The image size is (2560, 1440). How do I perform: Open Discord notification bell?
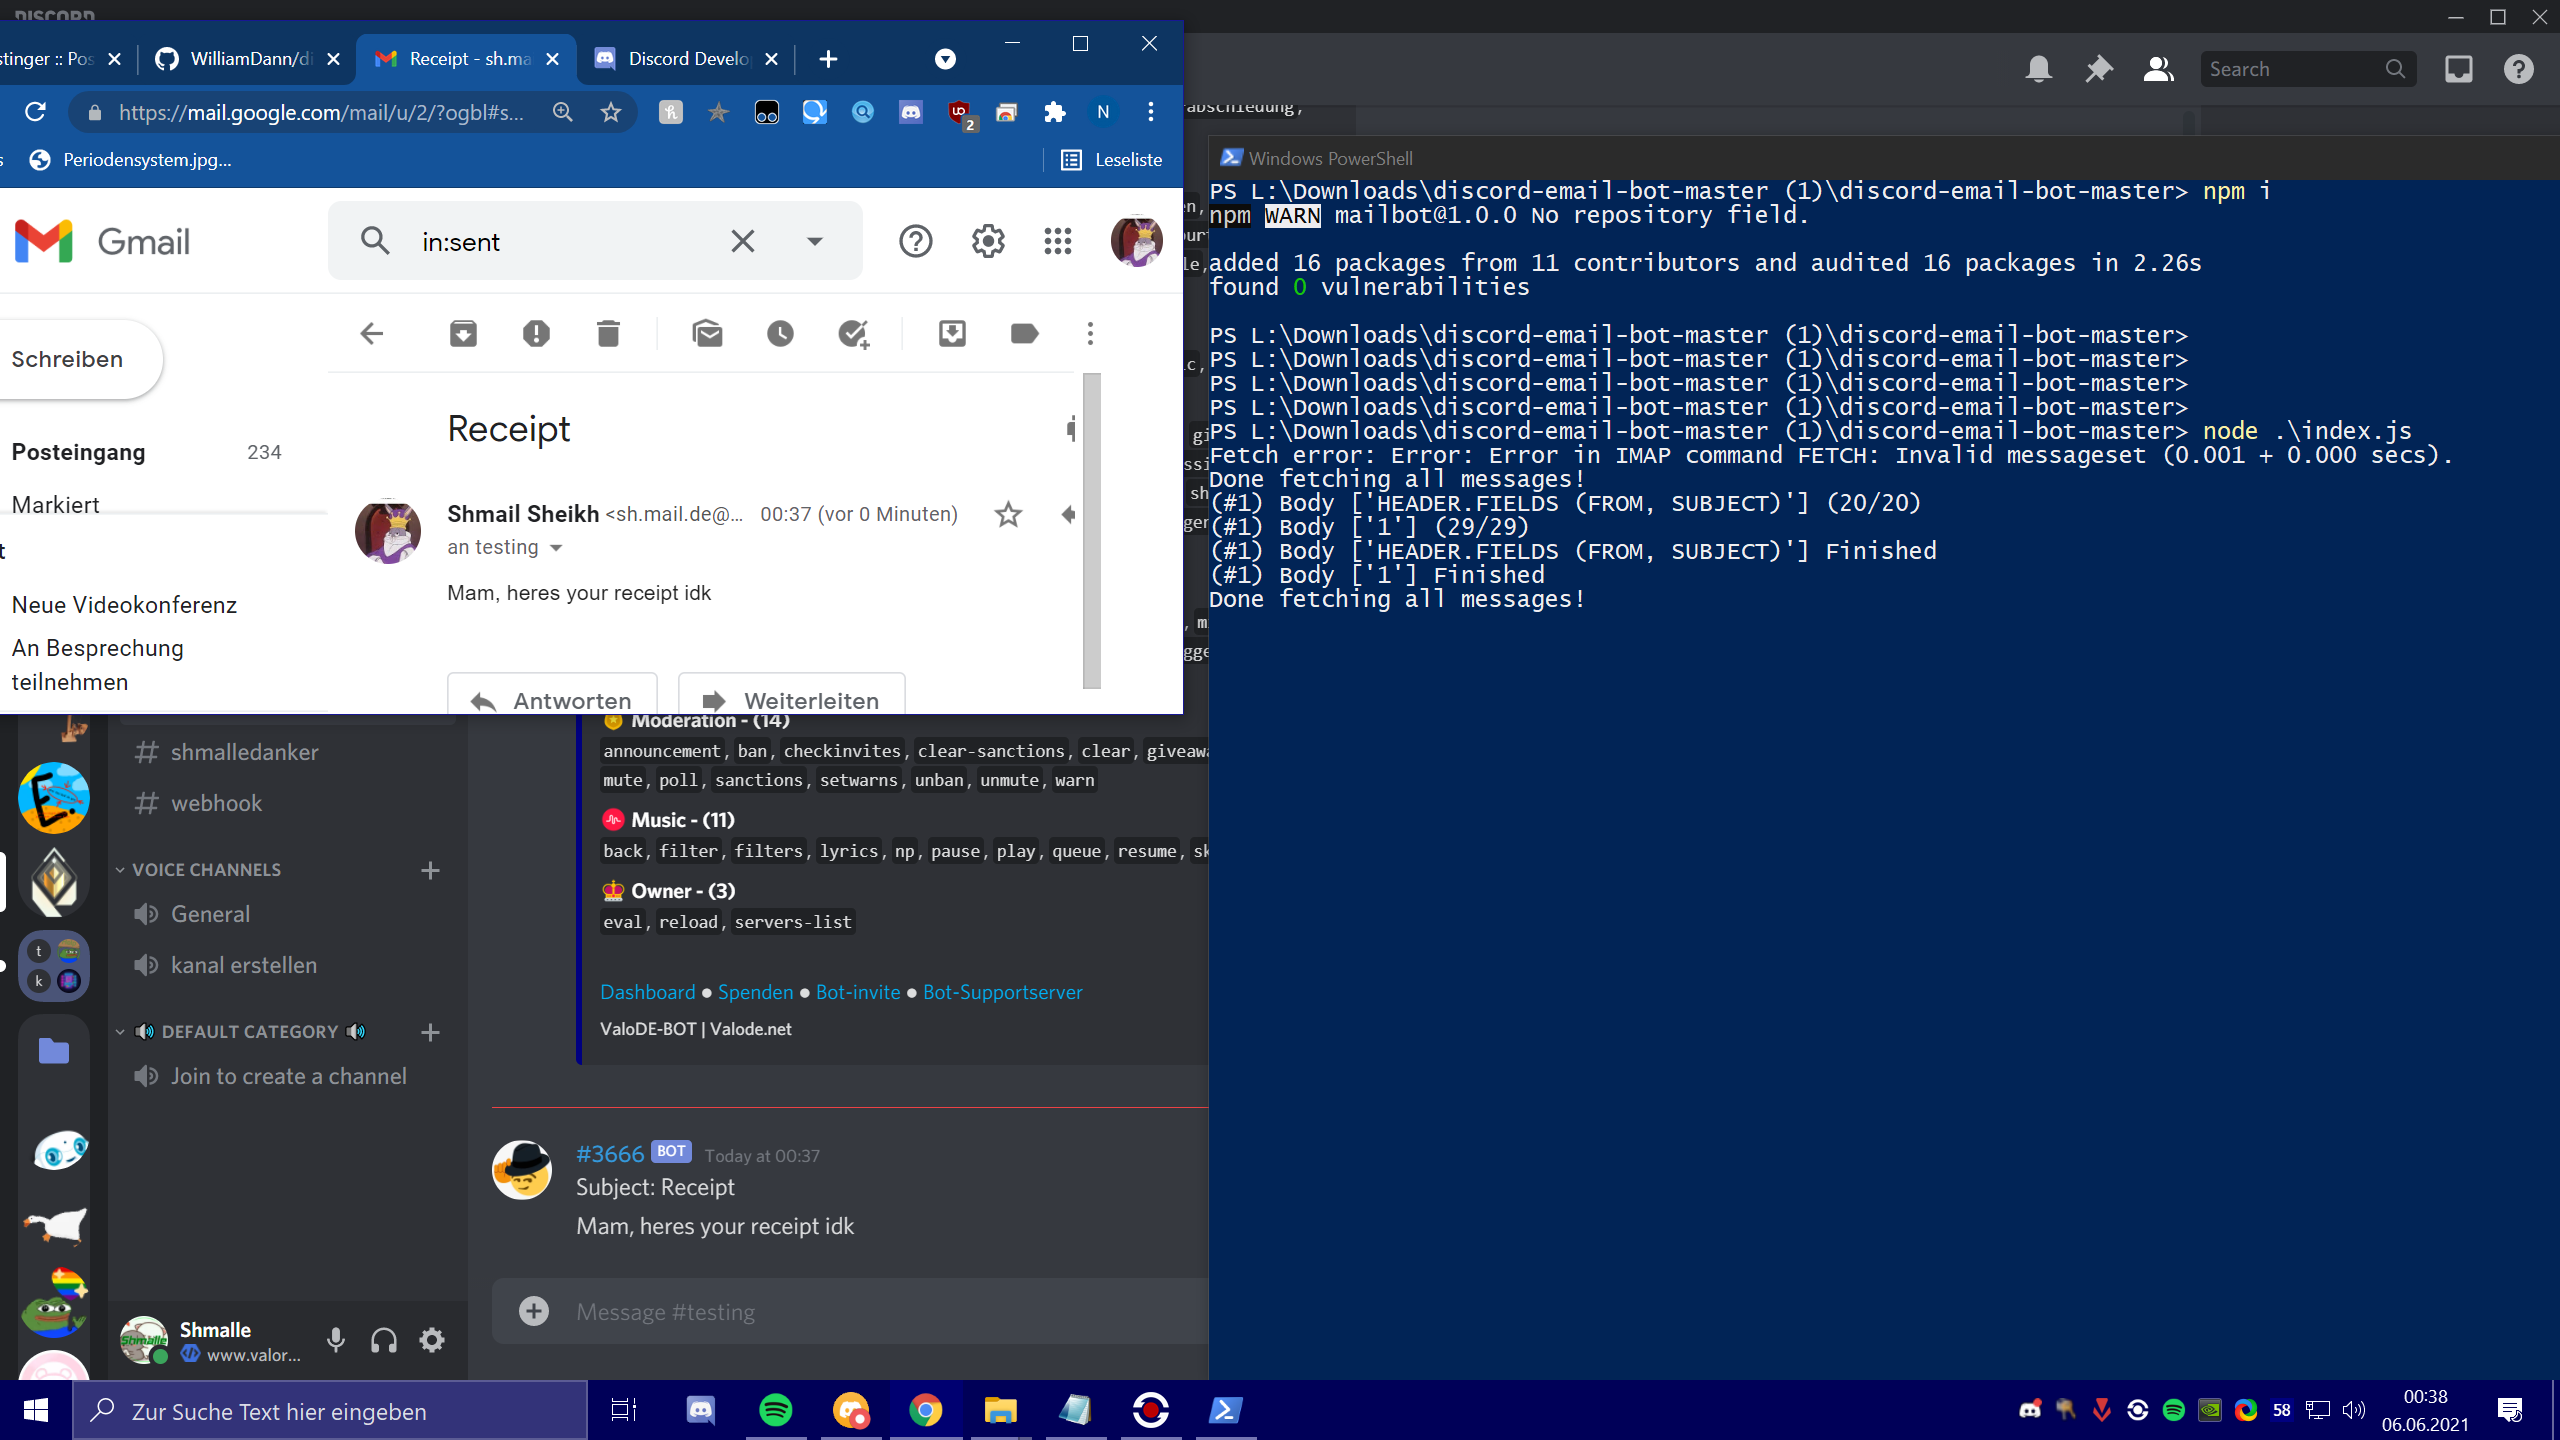(2038, 69)
